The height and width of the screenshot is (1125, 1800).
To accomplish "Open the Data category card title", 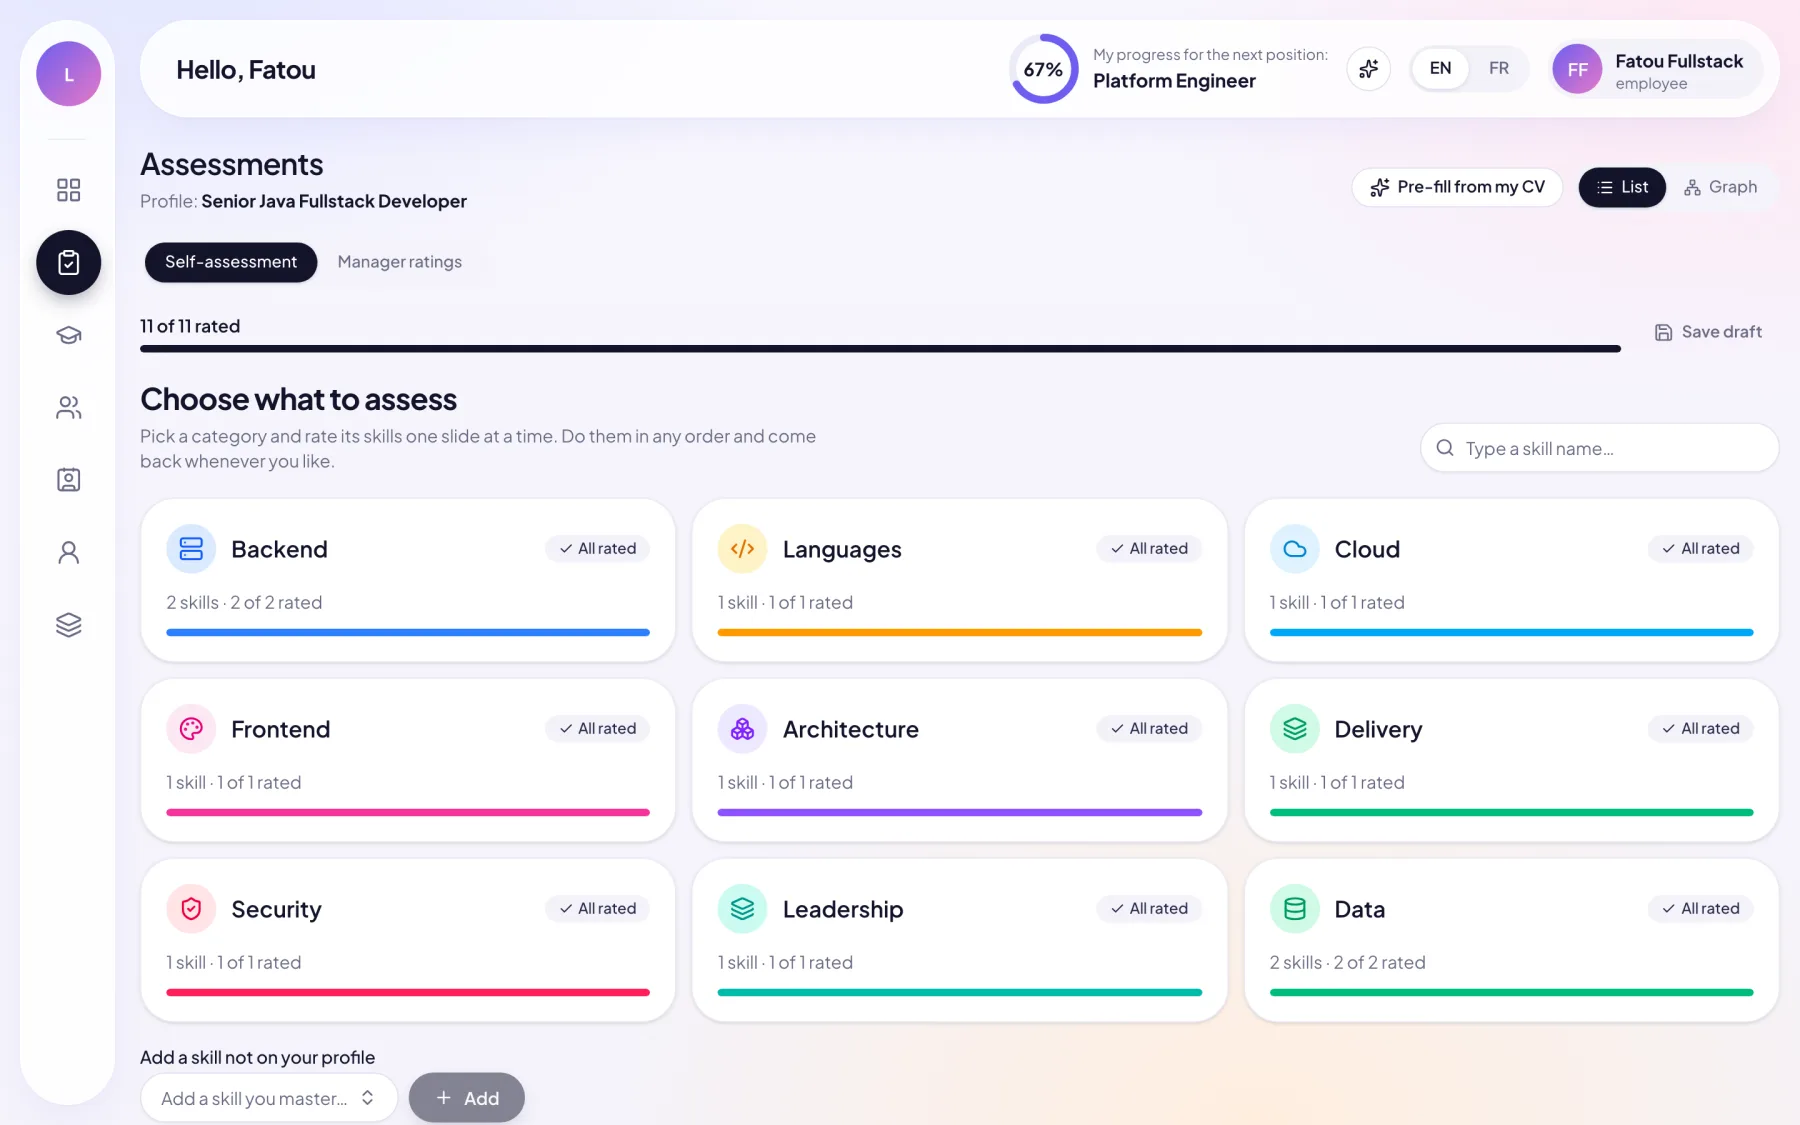I will pyautogui.click(x=1359, y=909).
